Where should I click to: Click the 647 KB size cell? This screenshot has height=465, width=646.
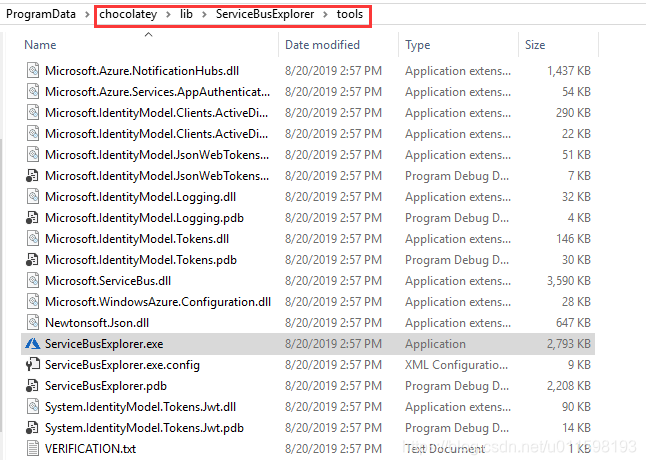[573, 323]
